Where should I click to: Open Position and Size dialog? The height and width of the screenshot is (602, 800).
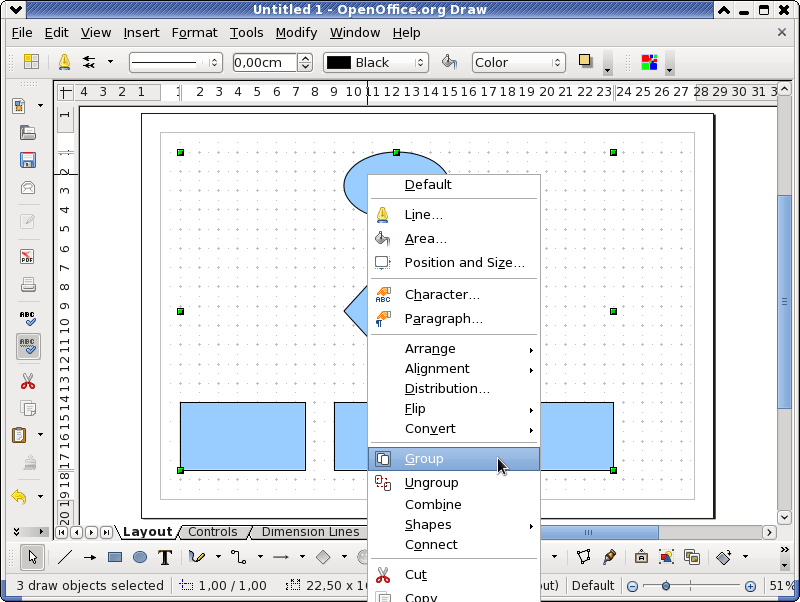454,263
